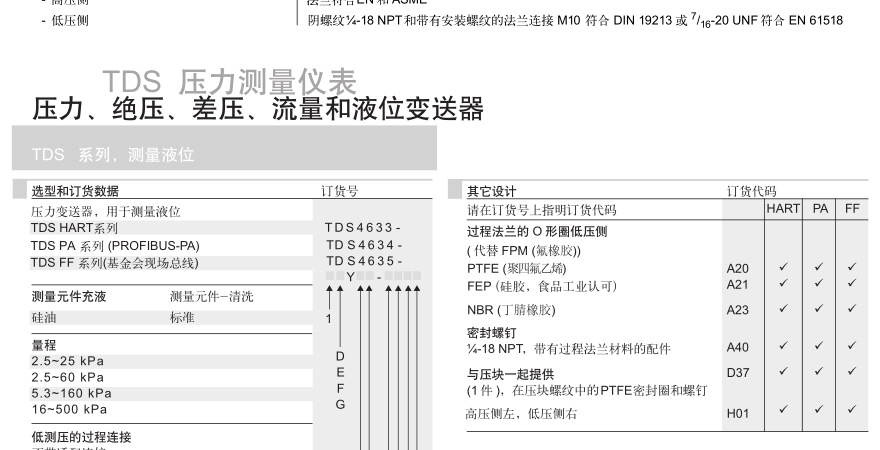The height and width of the screenshot is (450, 880).
Task: Click range code "D"
Action: (x=340, y=356)
